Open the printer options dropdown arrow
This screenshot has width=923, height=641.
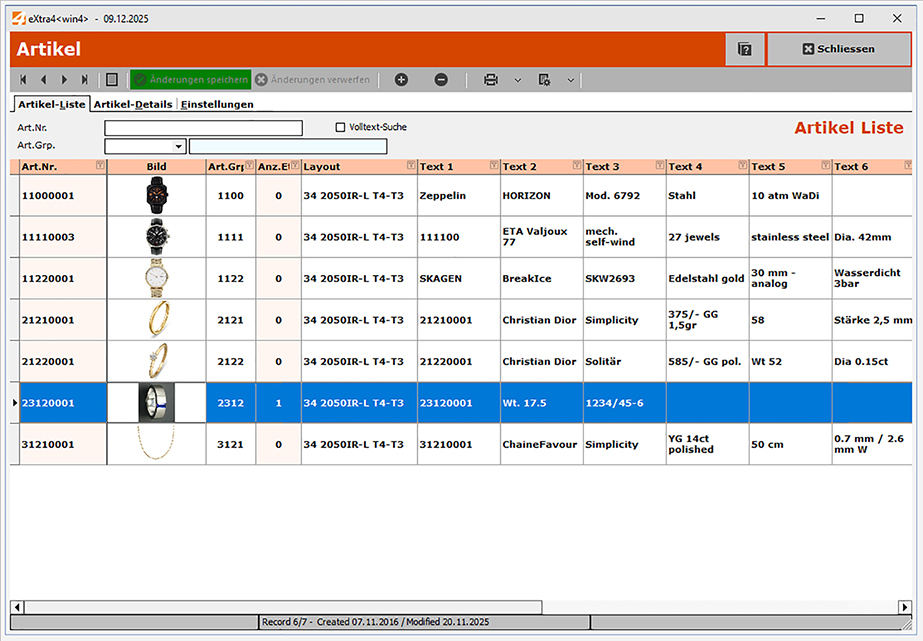click(517, 80)
